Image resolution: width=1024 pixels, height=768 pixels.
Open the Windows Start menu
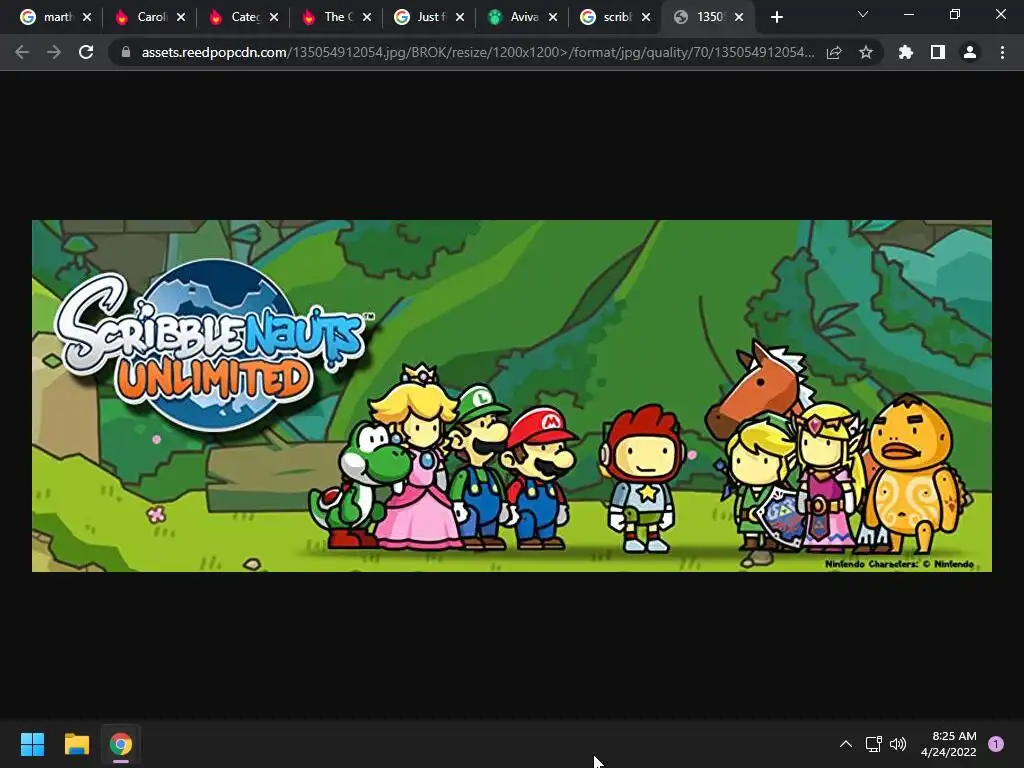point(32,744)
